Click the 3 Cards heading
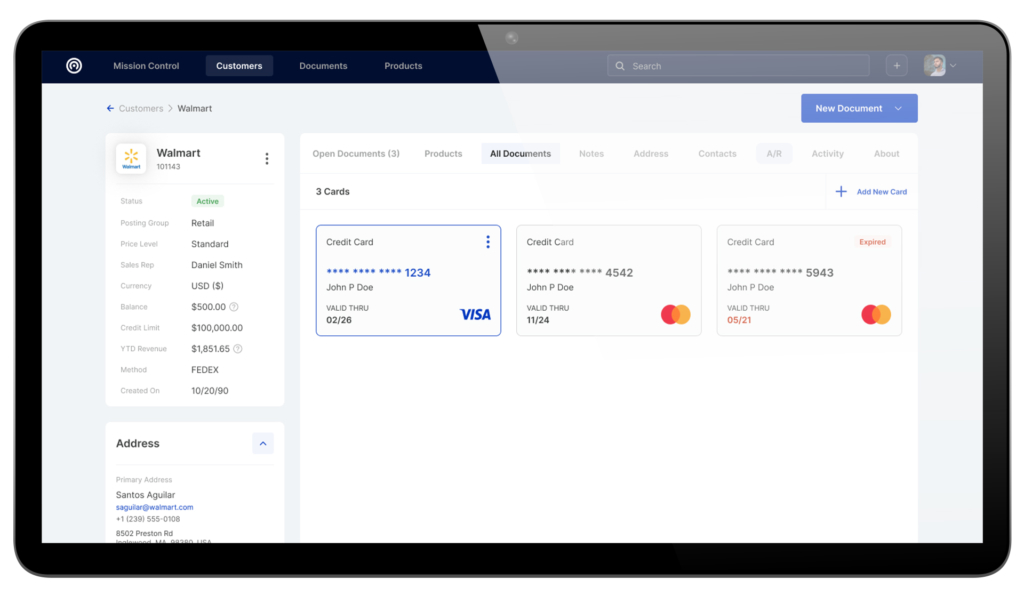This screenshot has height=596, width=1024. click(x=332, y=191)
